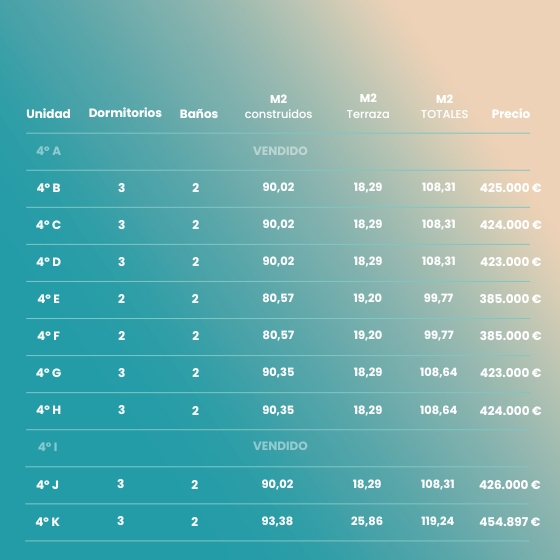Select the 4º C unit label
Viewport: 560px width, 560px height.
pyautogui.click(x=49, y=225)
